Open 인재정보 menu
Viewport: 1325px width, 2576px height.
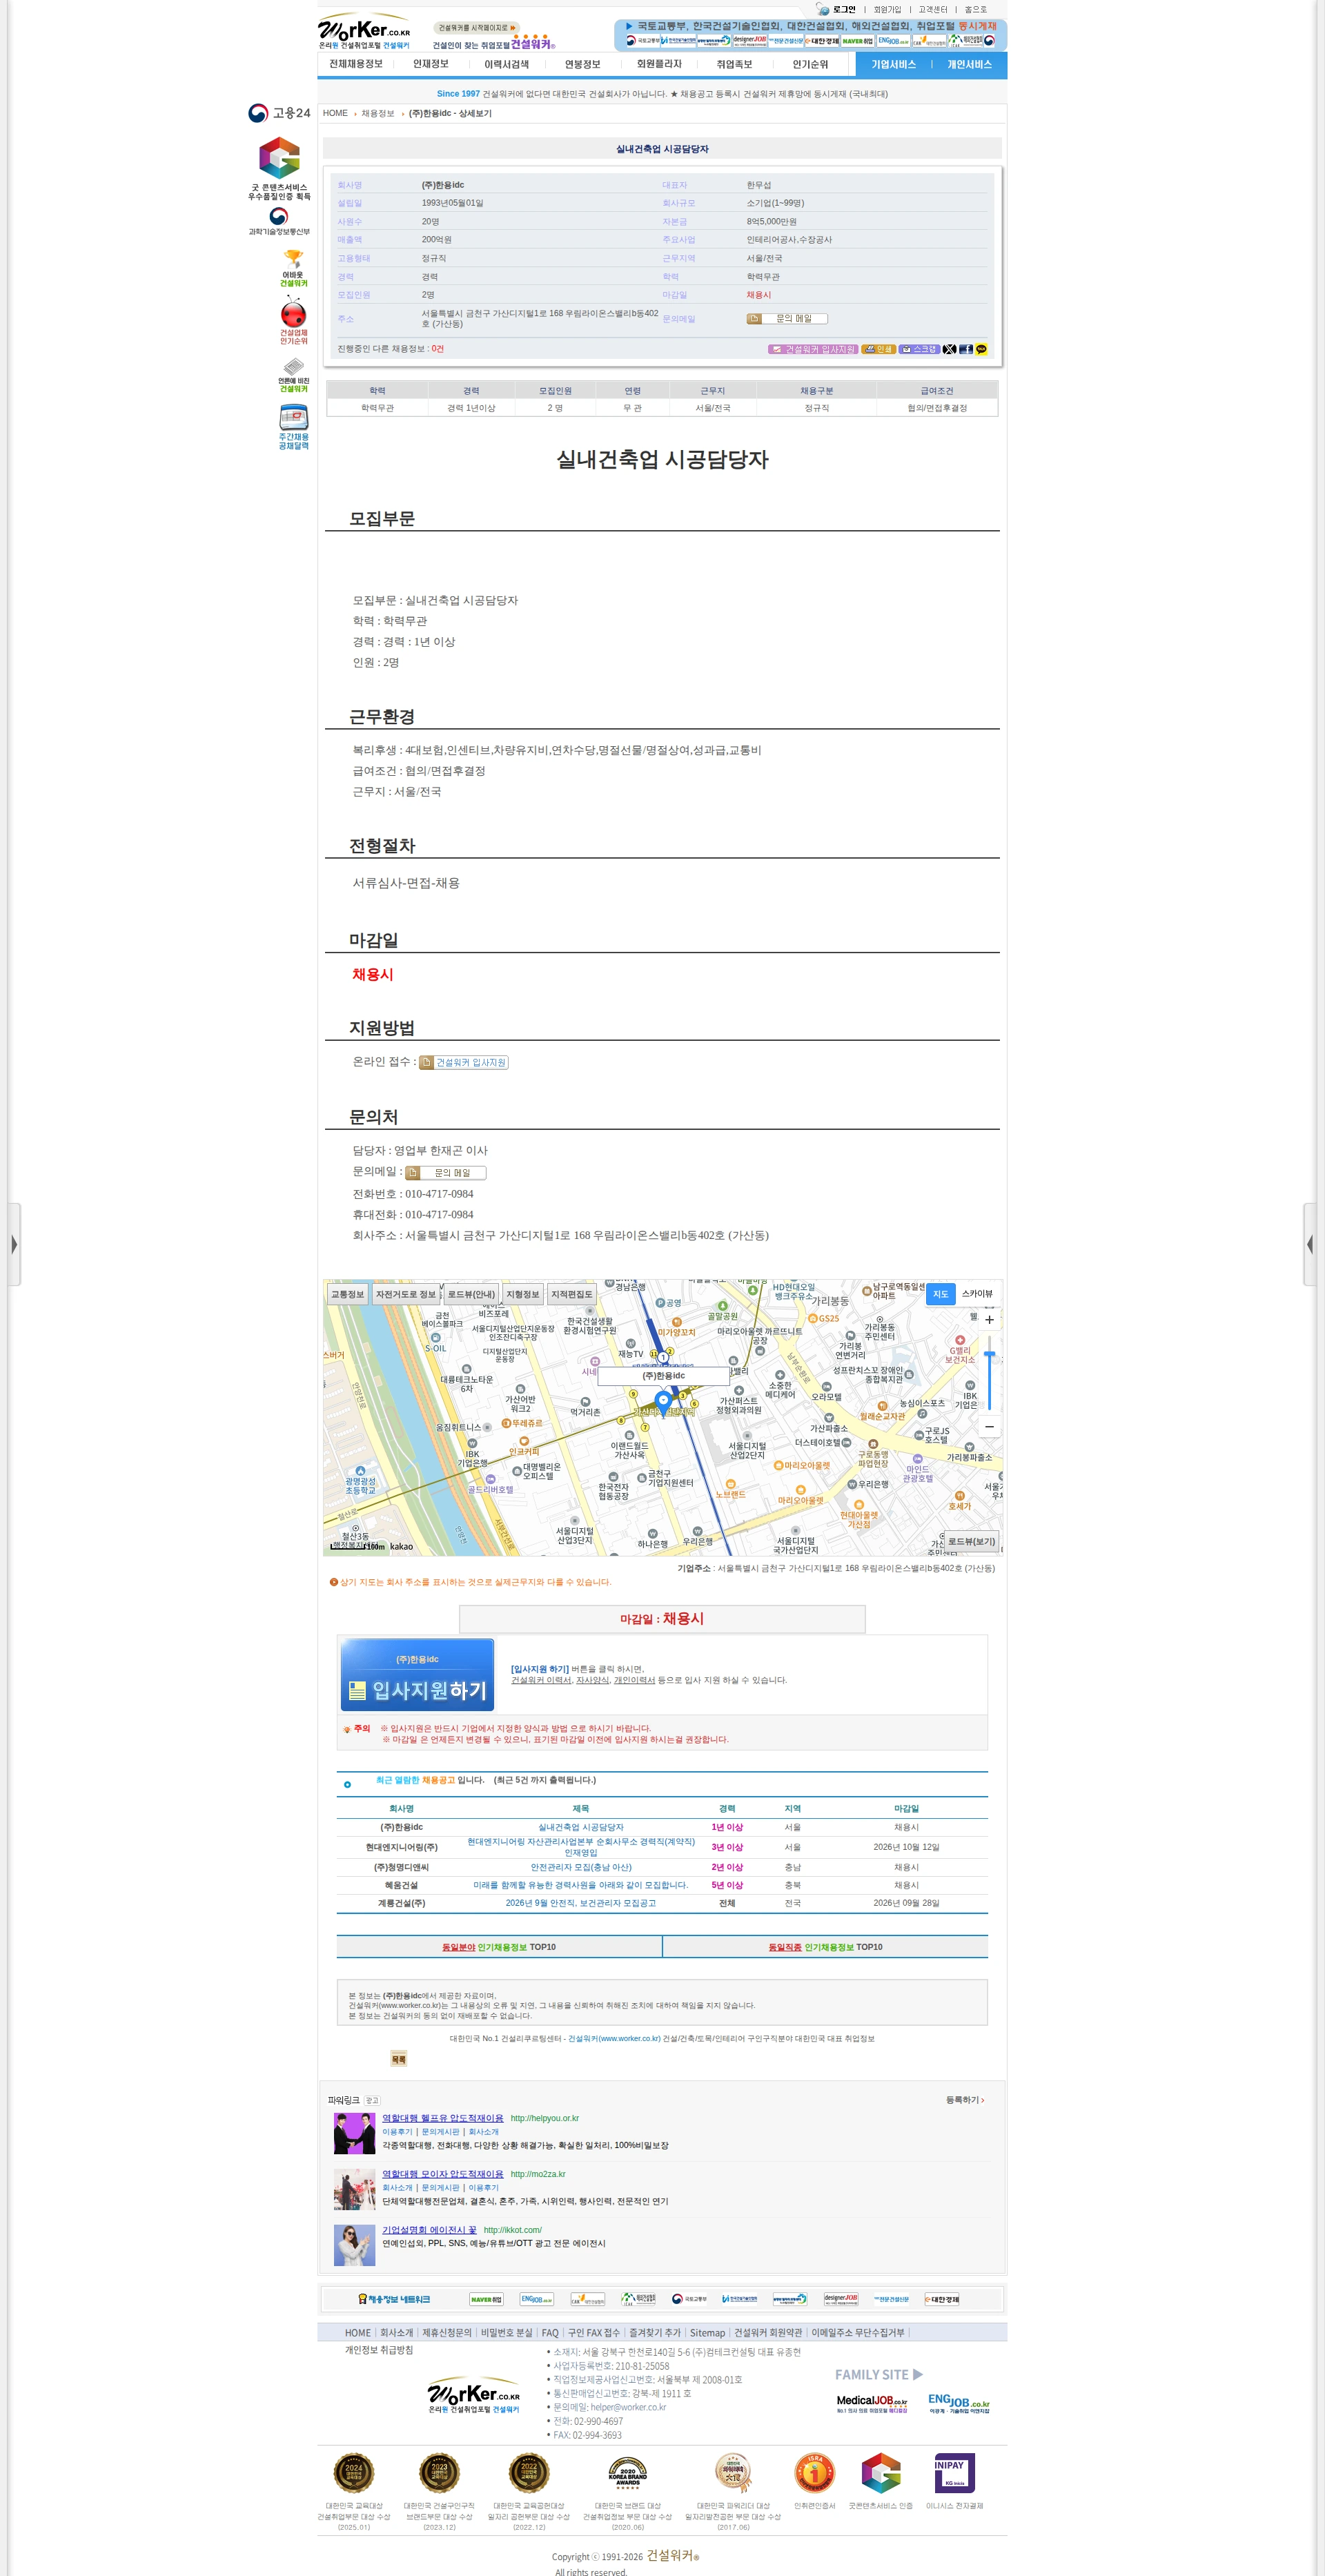(431, 64)
